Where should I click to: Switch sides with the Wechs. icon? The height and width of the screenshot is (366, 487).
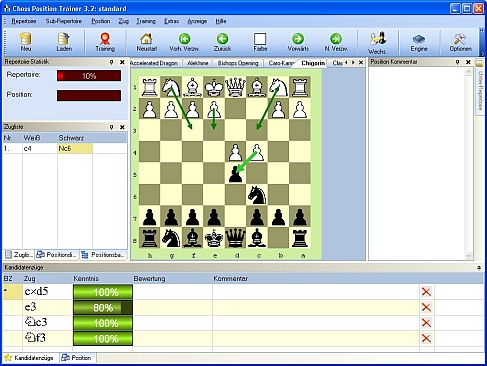click(378, 43)
